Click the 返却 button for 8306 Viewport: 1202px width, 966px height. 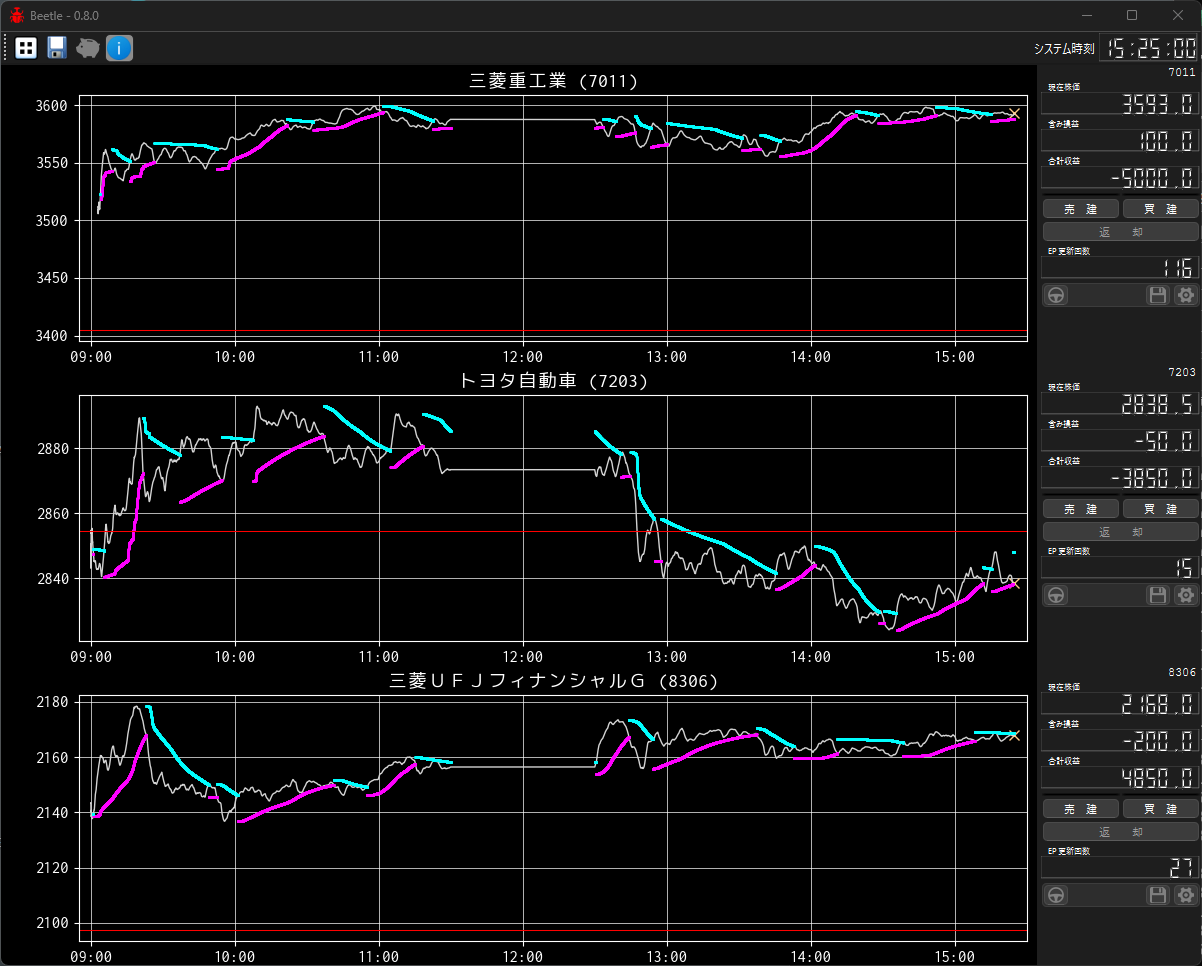click(x=1120, y=832)
